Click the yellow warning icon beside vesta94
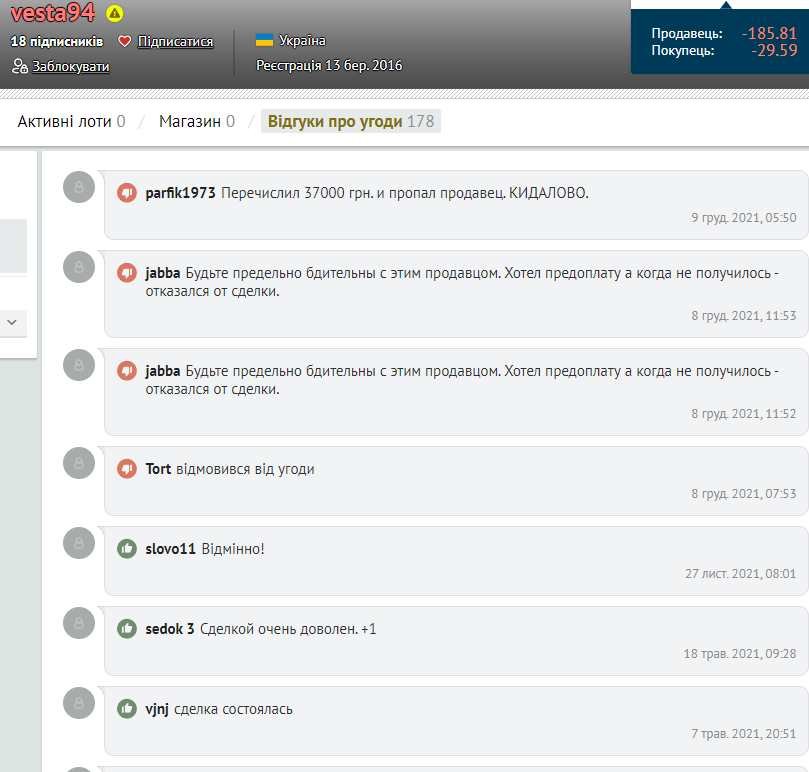The image size is (809, 772). pyautogui.click(x=115, y=13)
